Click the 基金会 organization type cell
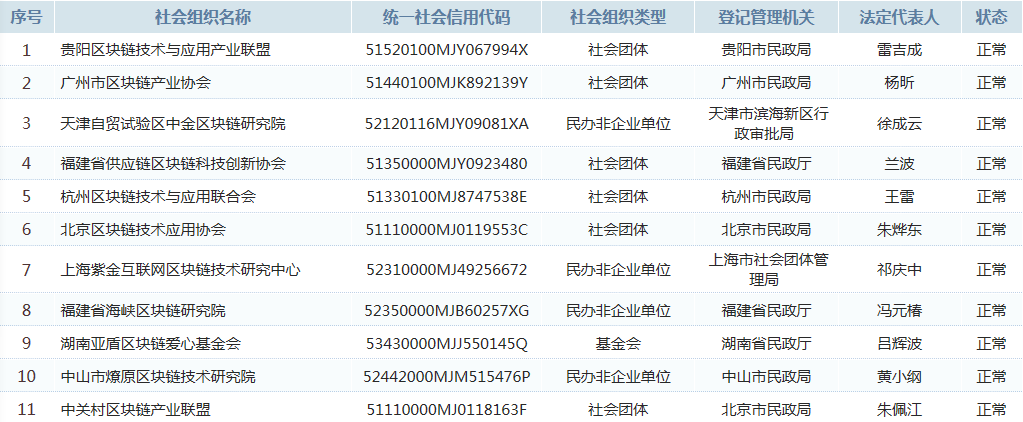The height and width of the screenshot is (422, 1023). (x=618, y=343)
